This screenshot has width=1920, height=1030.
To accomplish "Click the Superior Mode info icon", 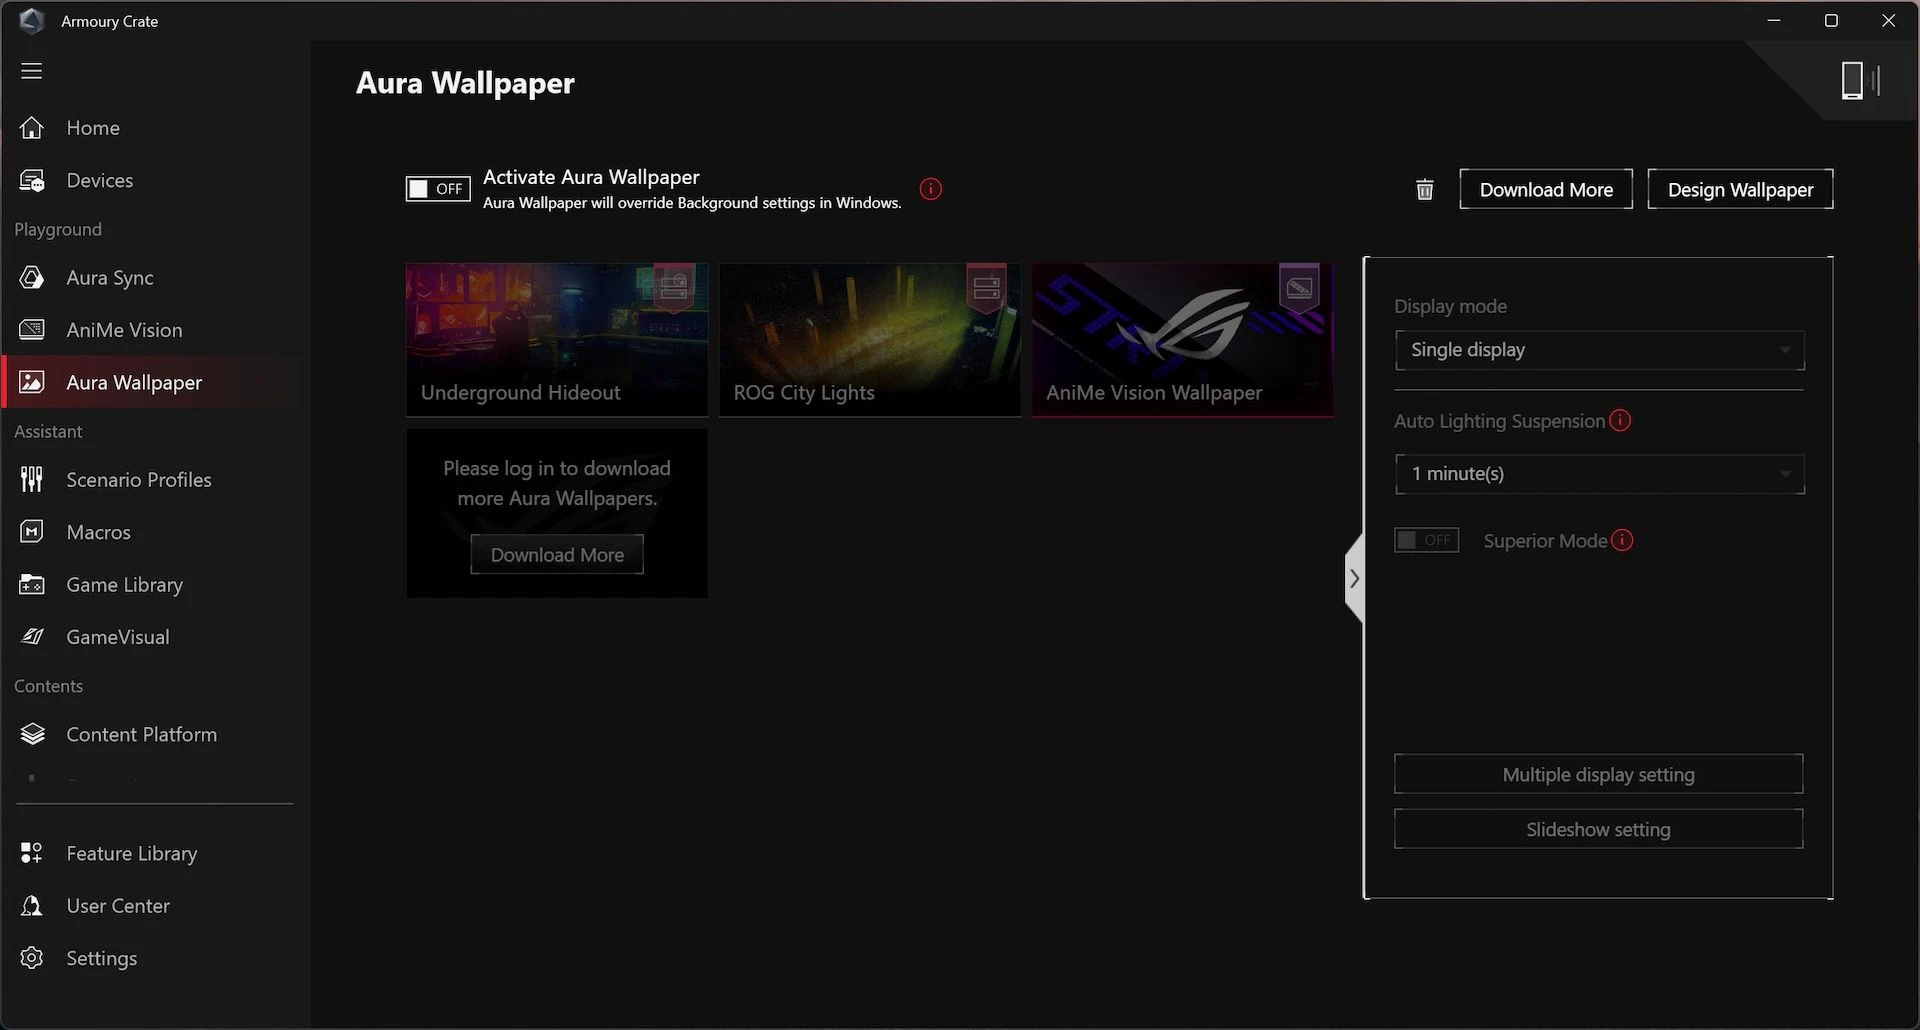I will pos(1622,541).
